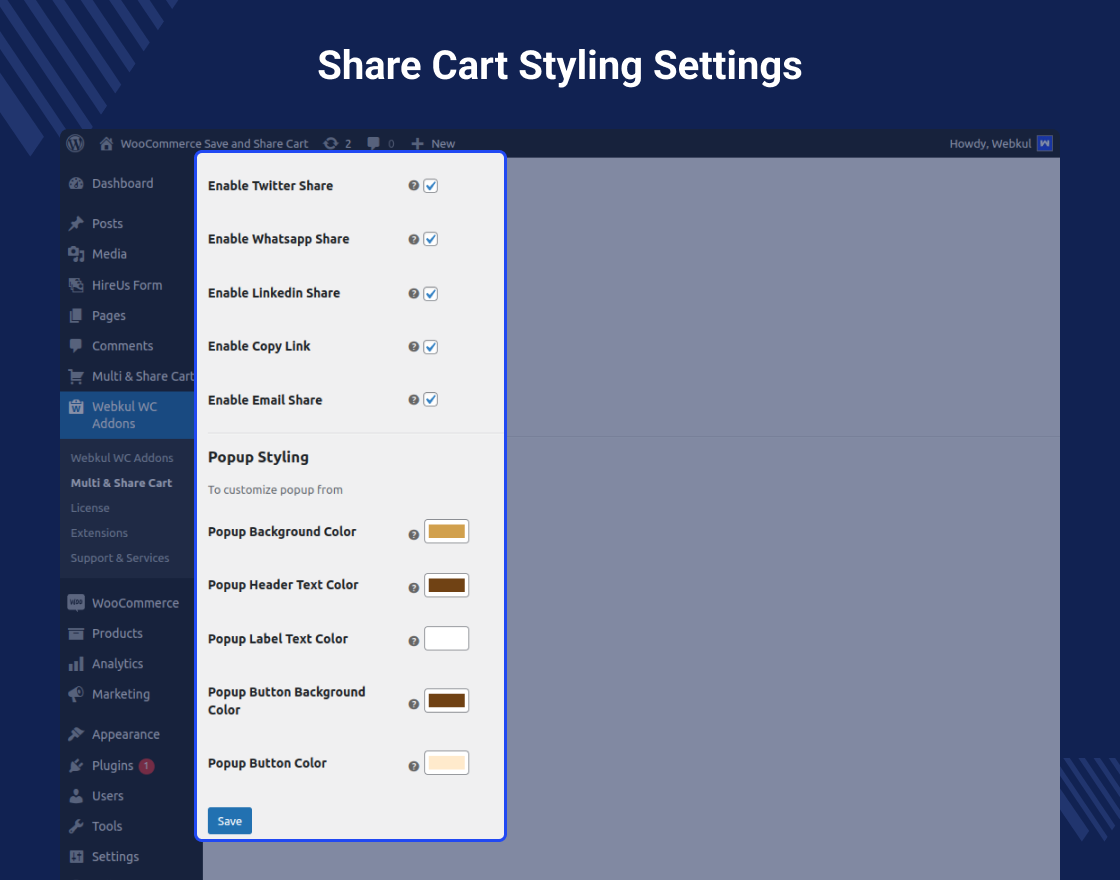
Task: Click the Media icon in sidebar
Action: tap(76, 254)
